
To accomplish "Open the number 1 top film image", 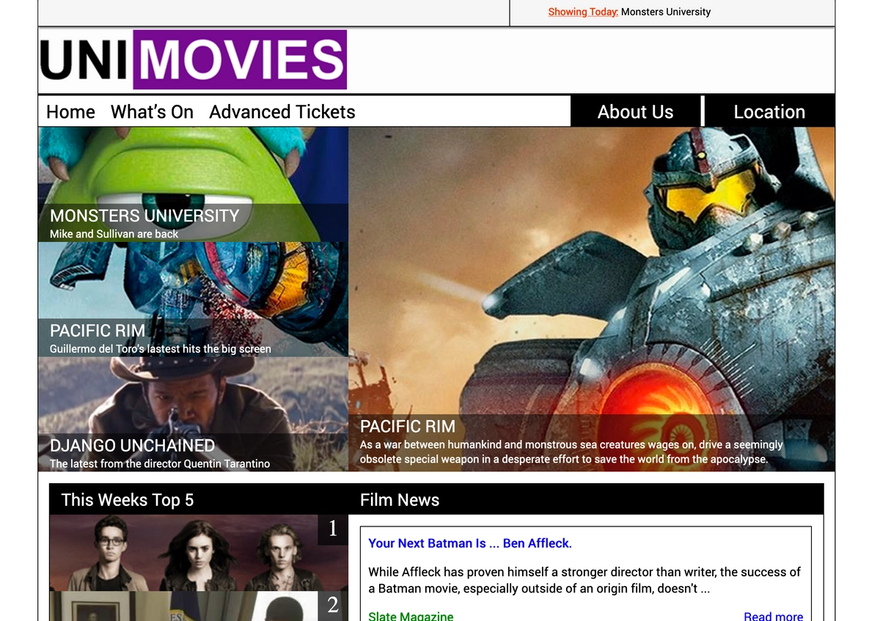I will 199,553.
